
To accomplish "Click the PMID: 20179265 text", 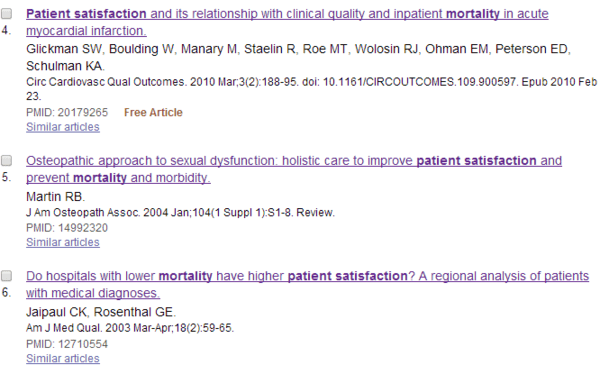I will [67, 112].
